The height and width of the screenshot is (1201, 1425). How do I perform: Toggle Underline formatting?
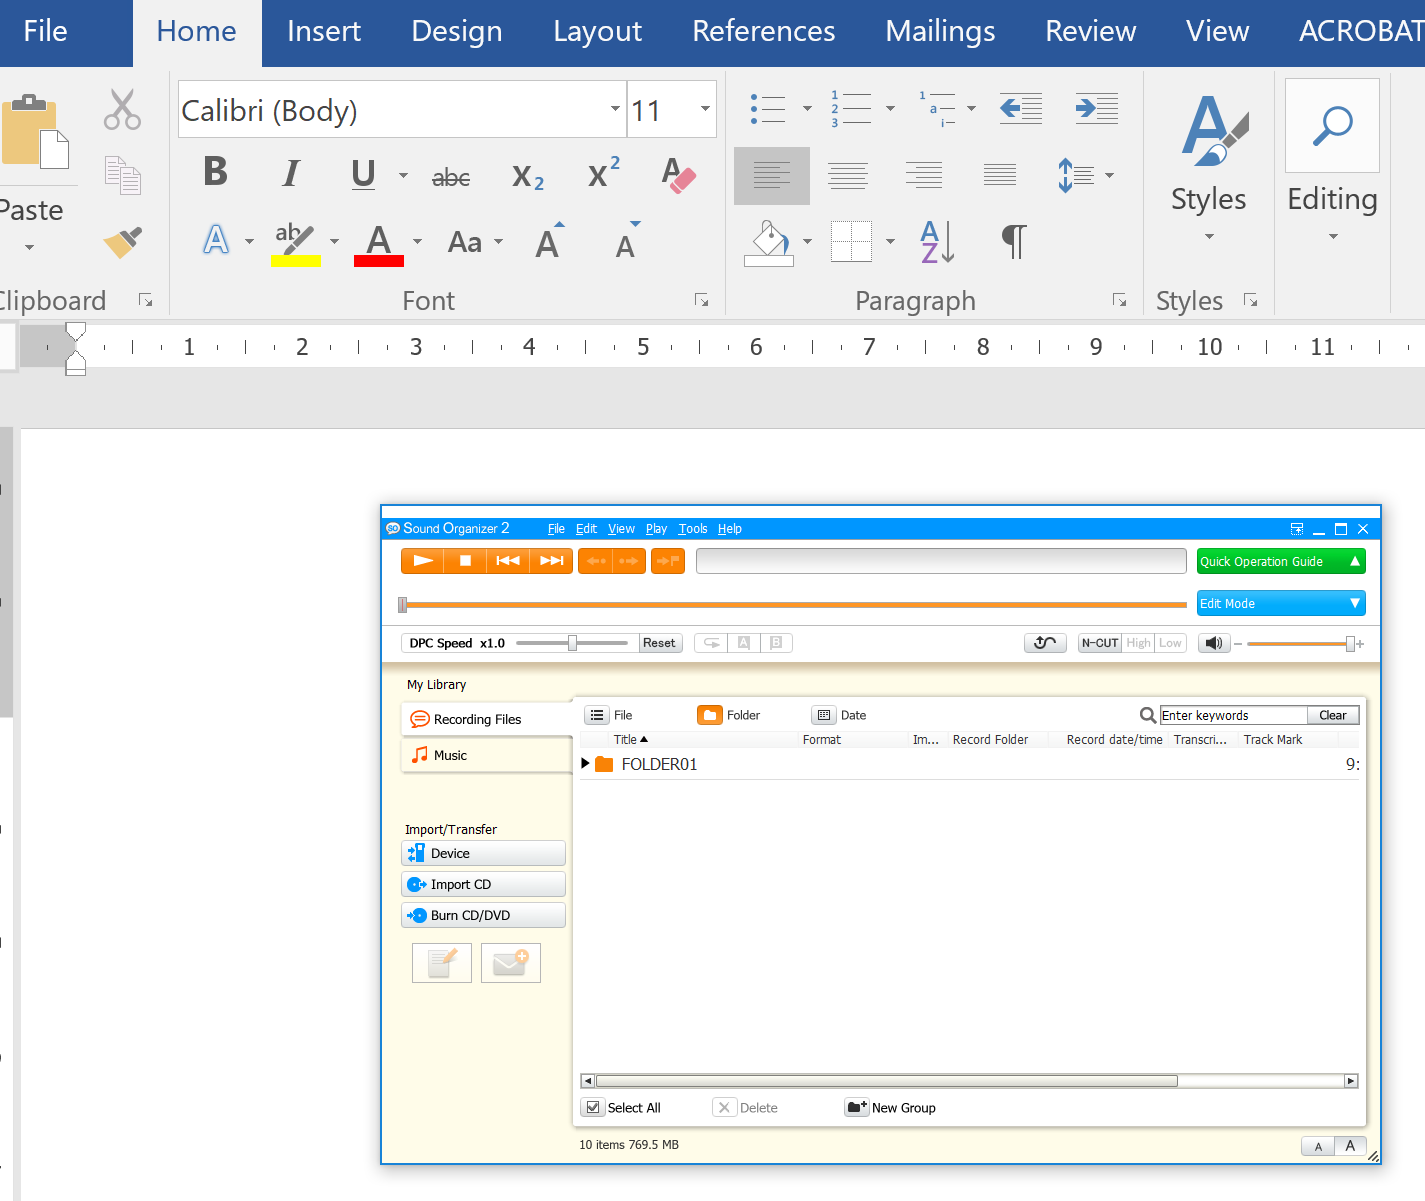(x=363, y=175)
